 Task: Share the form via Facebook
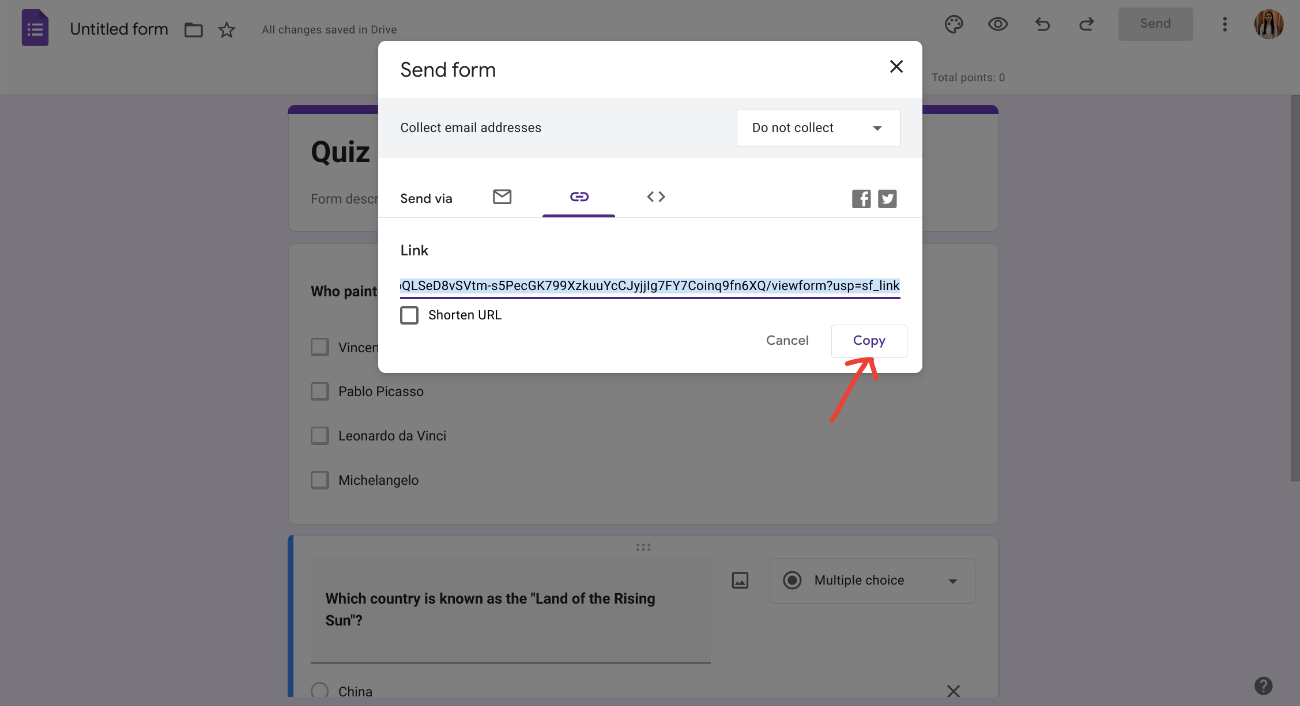coord(861,198)
